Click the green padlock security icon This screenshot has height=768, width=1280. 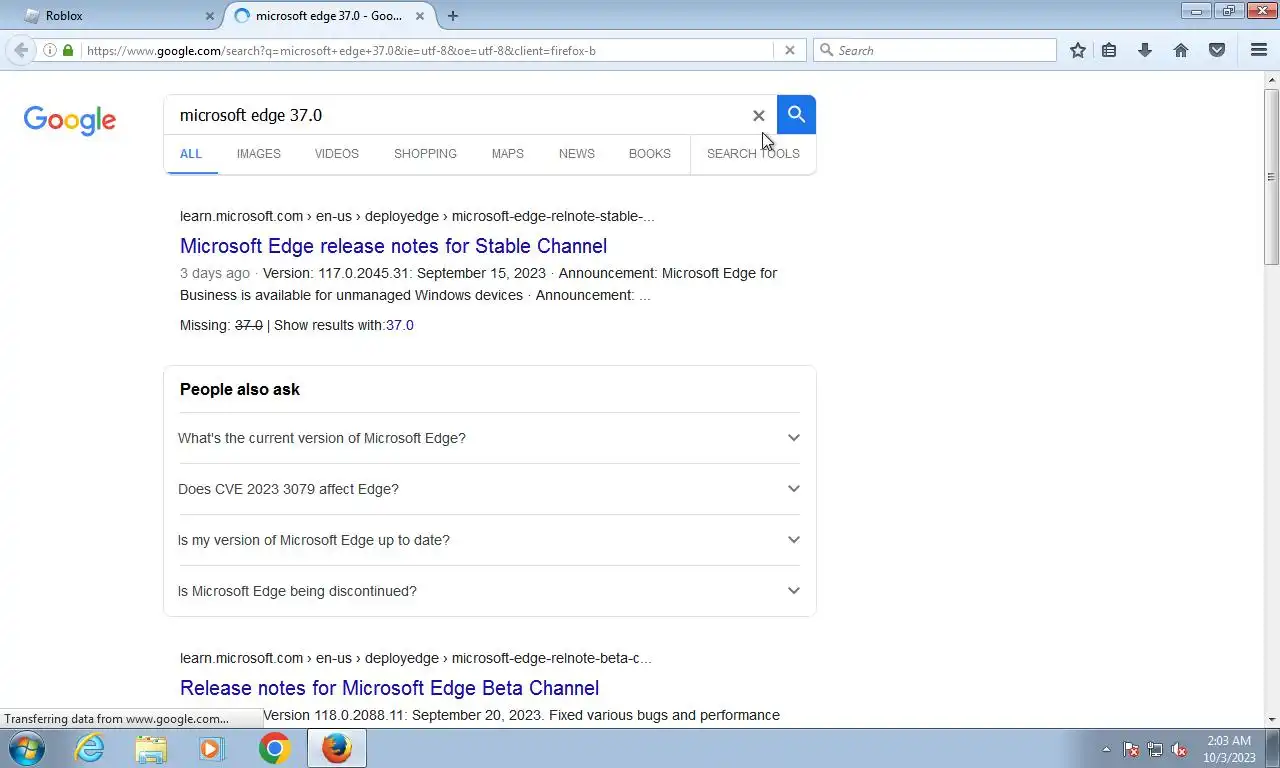tap(68, 50)
